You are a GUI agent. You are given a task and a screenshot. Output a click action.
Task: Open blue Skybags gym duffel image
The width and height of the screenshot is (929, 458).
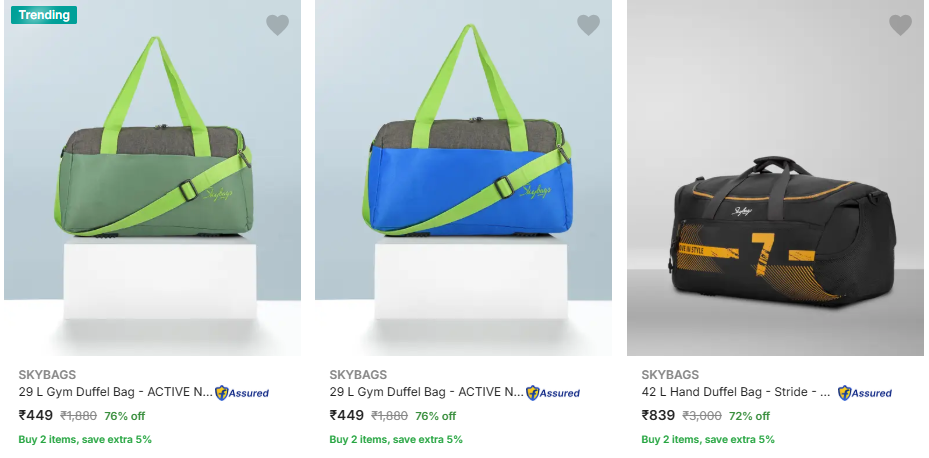click(463, 178)
